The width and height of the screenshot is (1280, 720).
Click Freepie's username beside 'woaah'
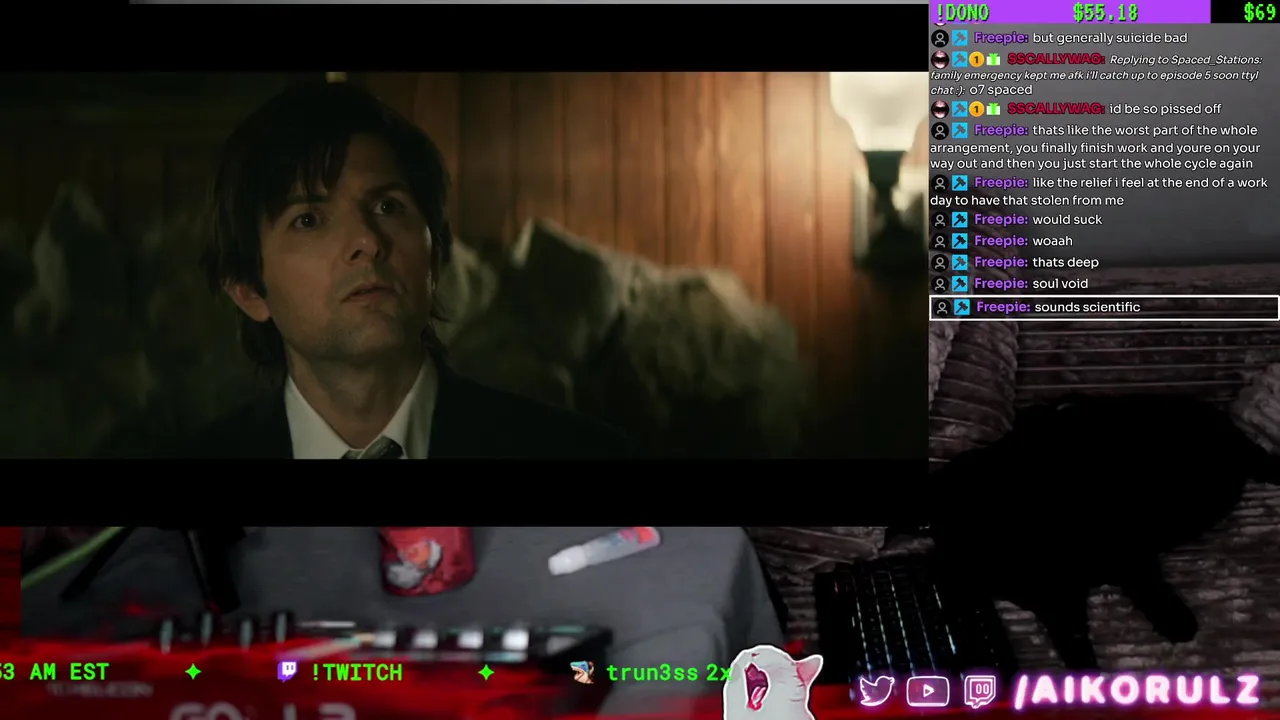[x=1001, y=241]
